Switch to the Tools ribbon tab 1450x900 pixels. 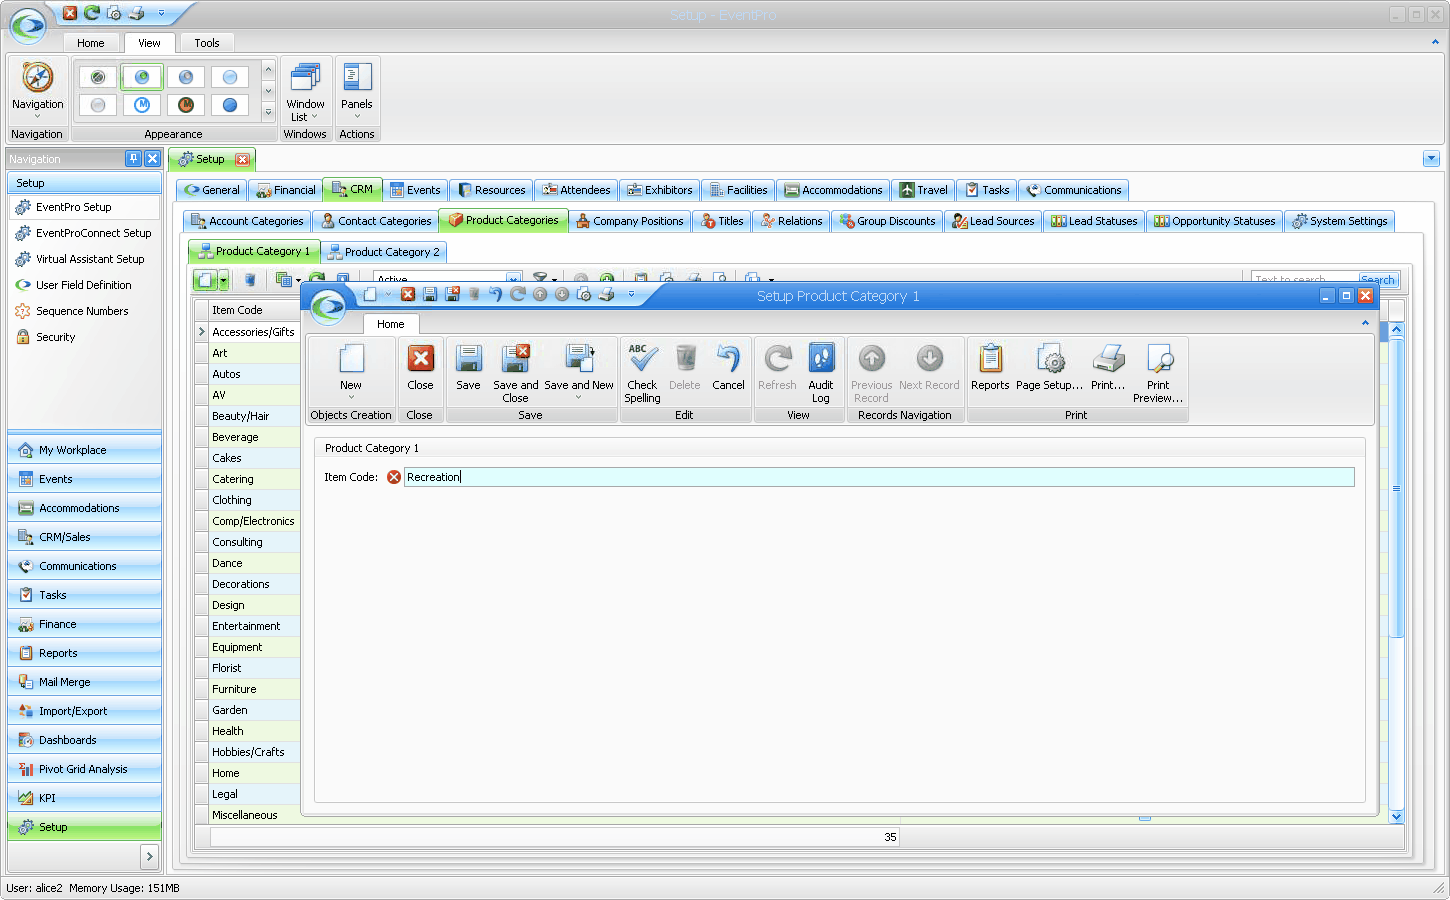207,43
